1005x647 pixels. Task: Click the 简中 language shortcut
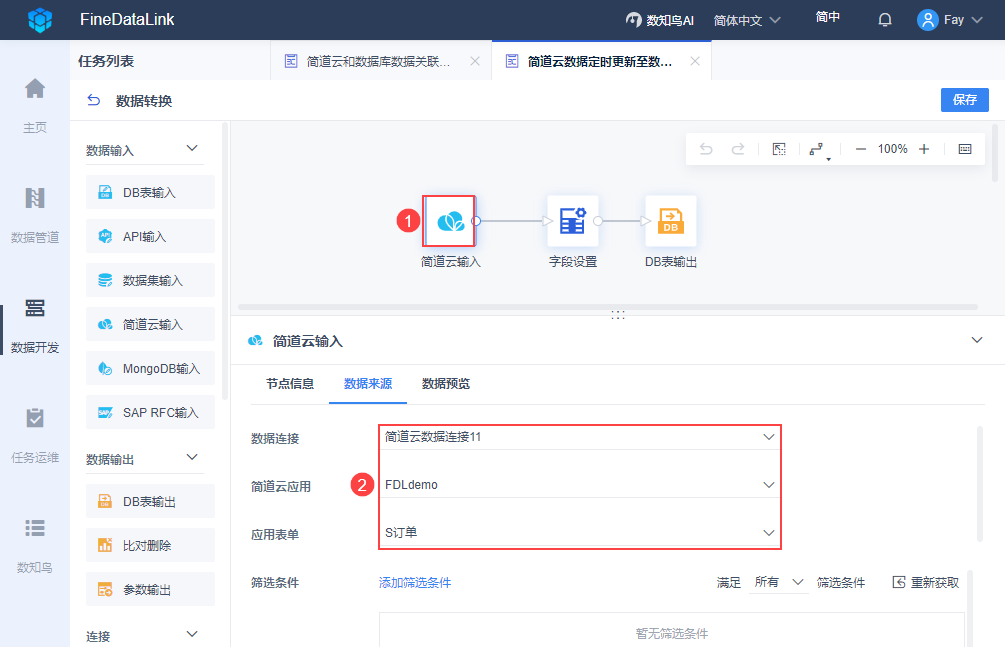click(x=827, y=17)
